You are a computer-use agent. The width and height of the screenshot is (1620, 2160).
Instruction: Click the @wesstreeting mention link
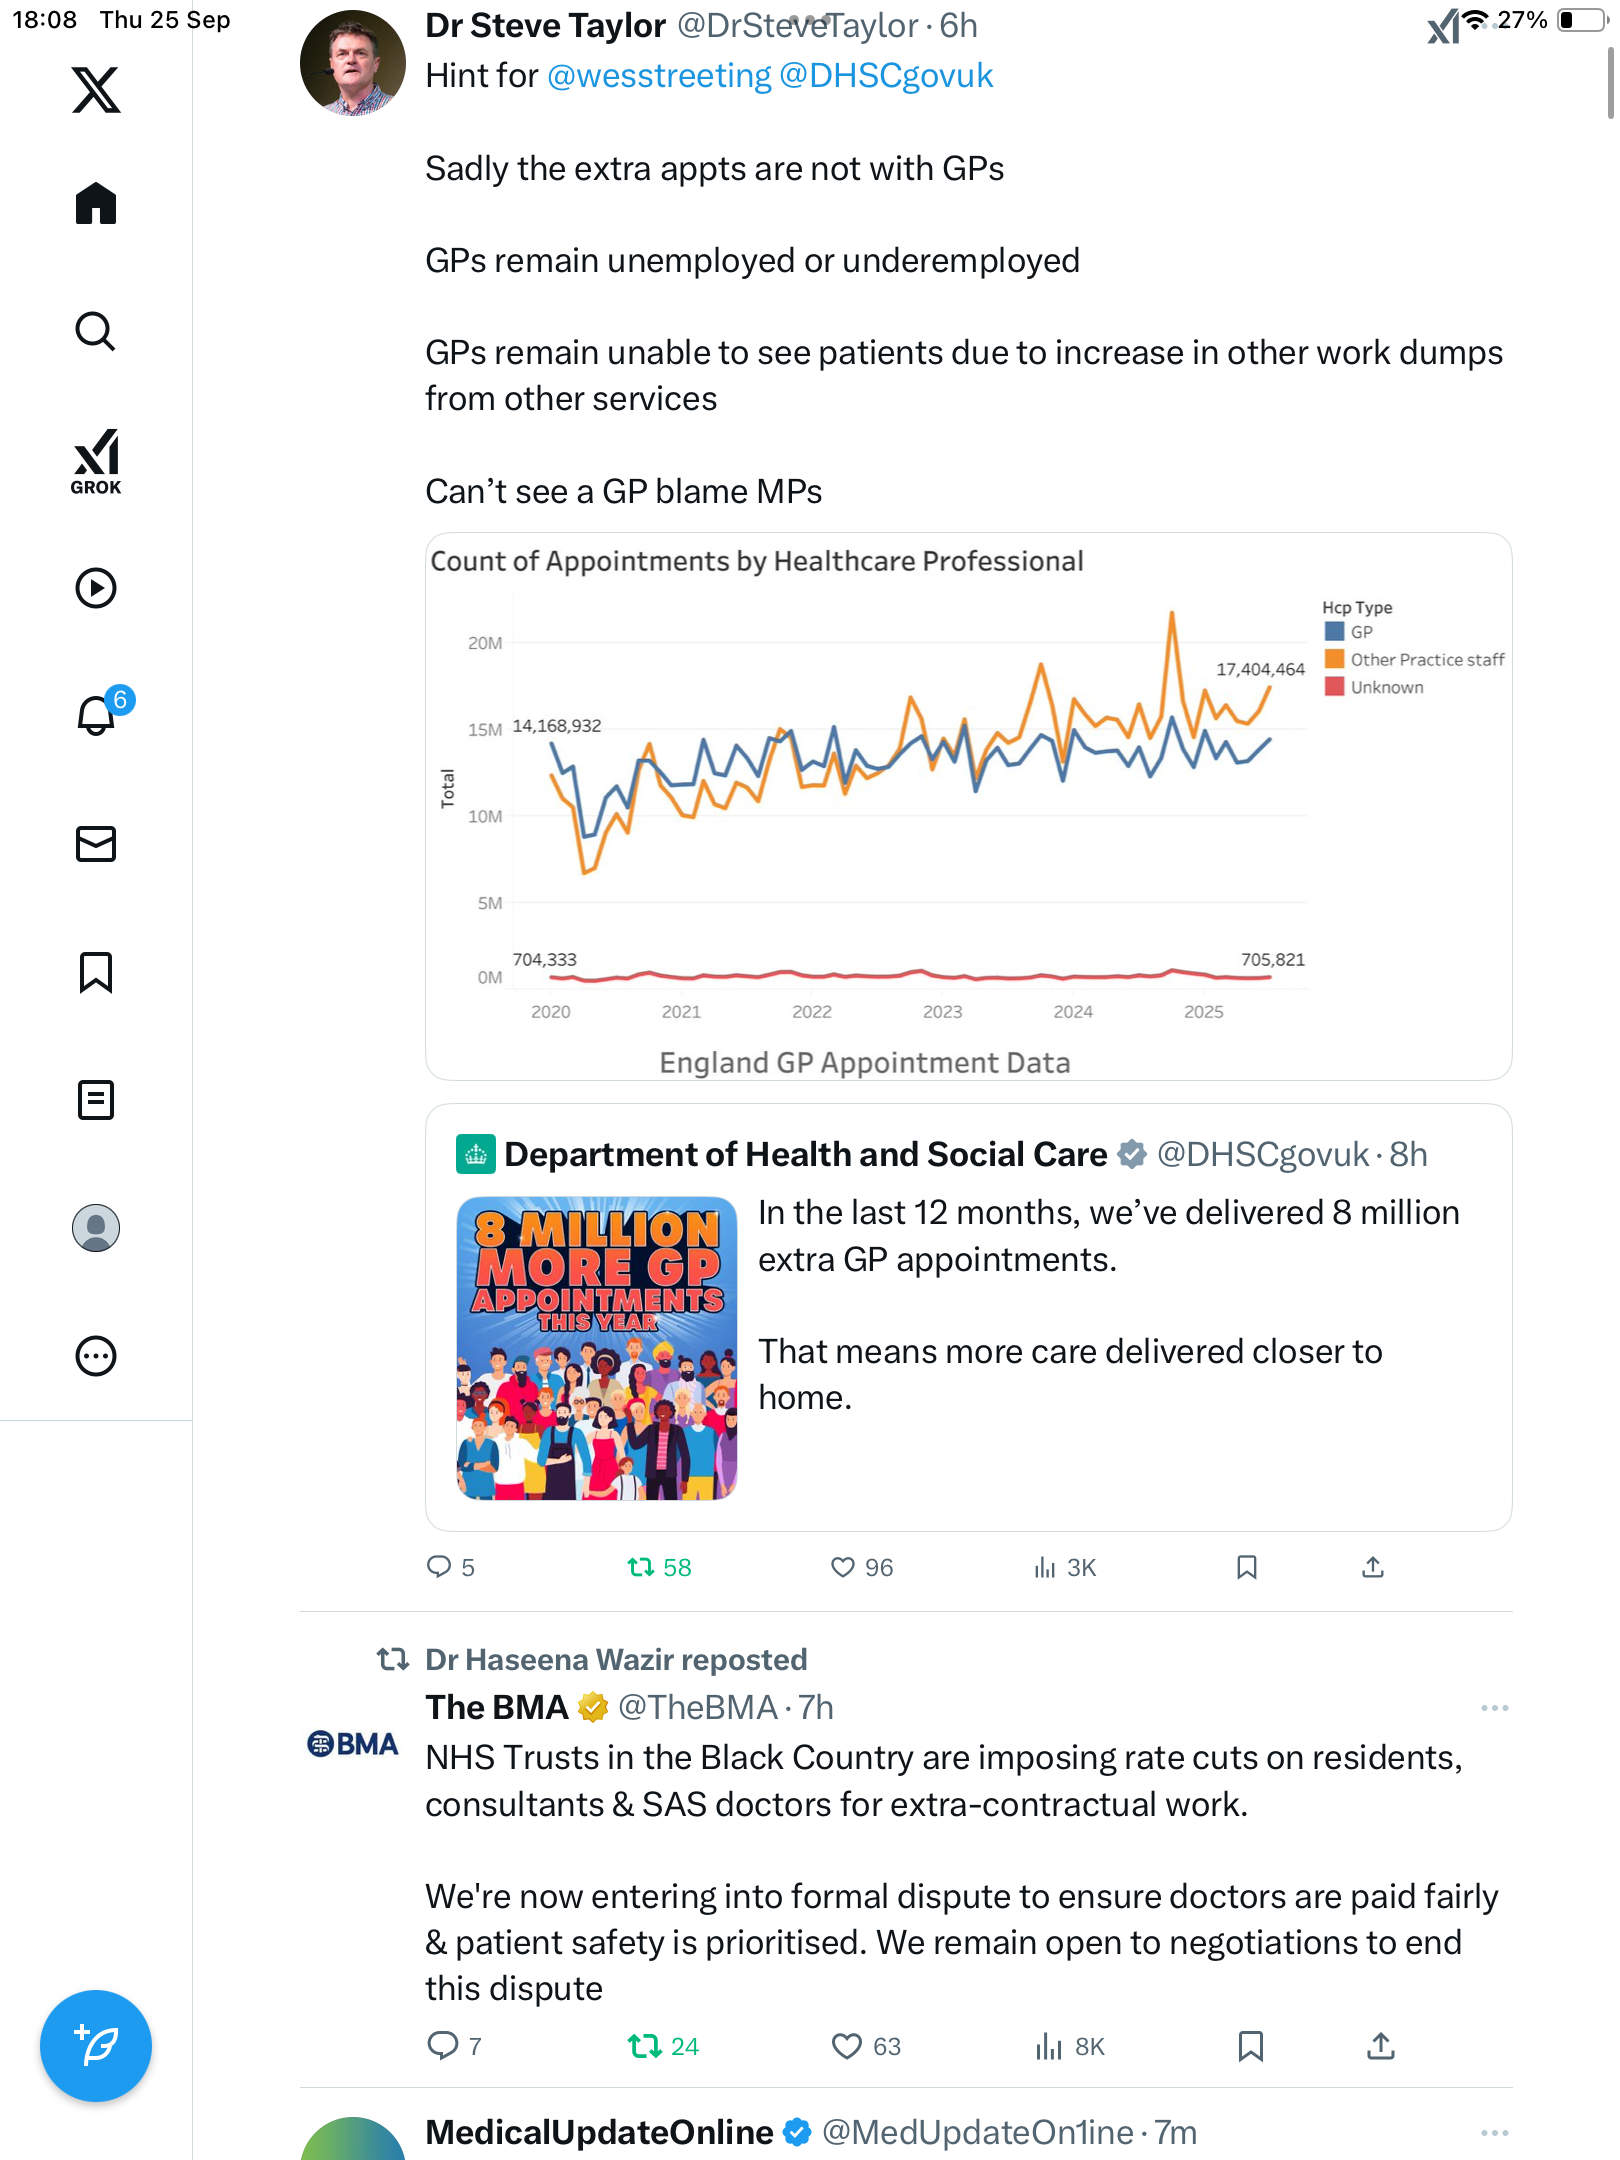tap(659, 76)
